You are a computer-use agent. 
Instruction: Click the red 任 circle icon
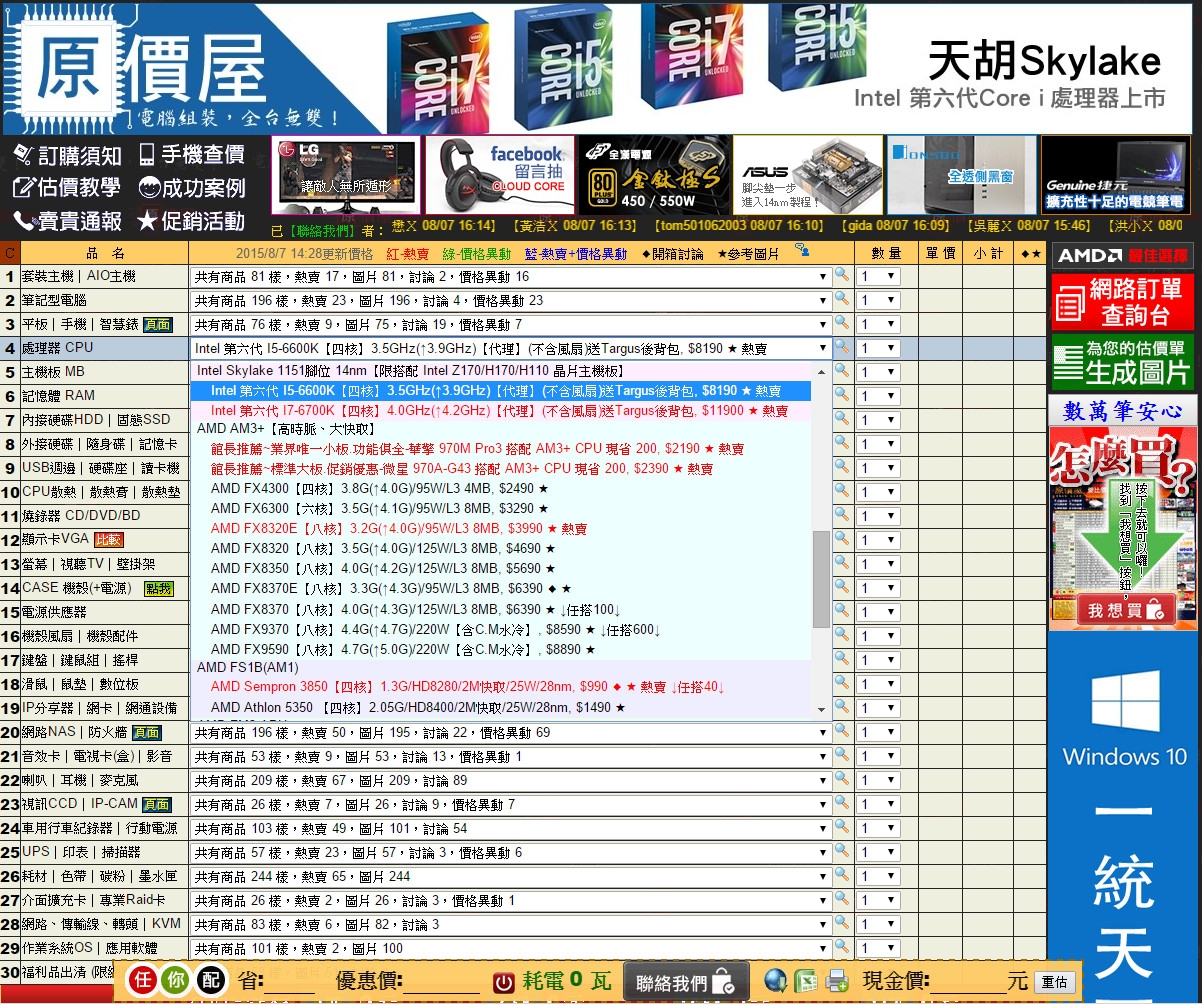tap(143, 981)
